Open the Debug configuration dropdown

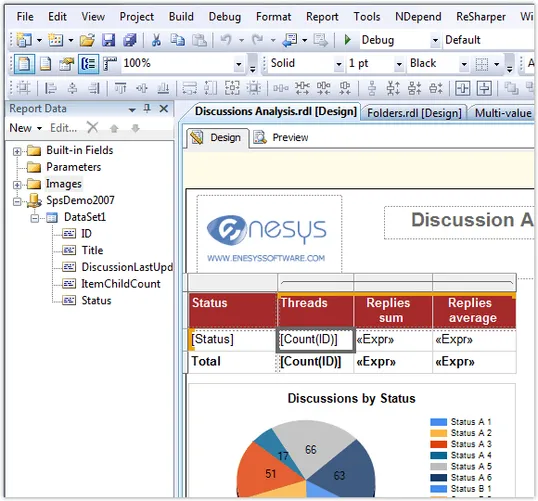click(x=435, y=40)
